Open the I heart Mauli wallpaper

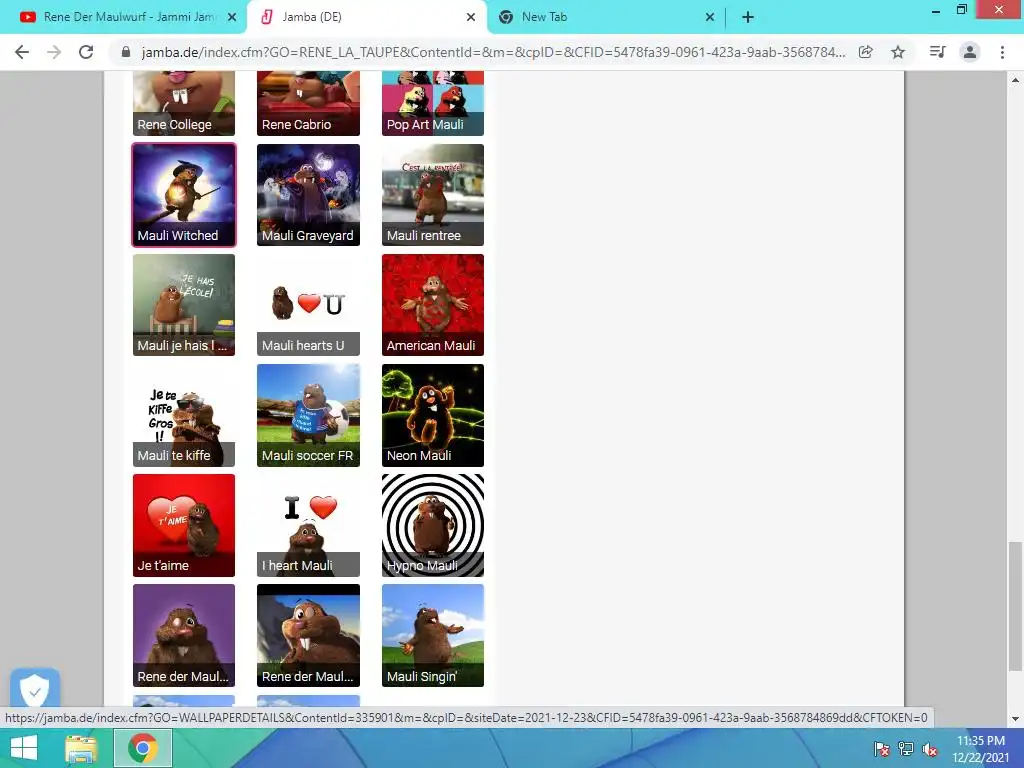click(308, 525)
